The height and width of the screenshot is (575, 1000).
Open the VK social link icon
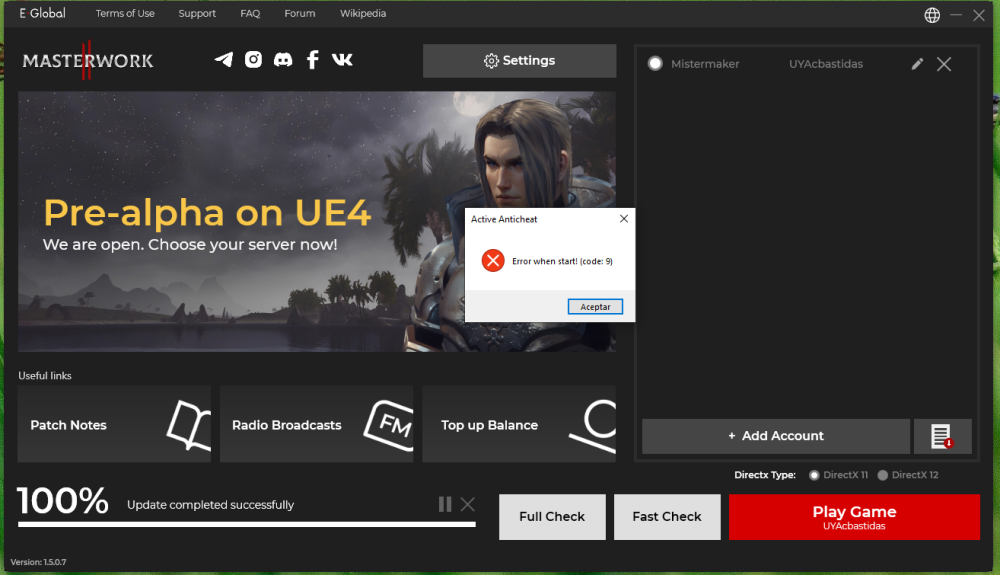pos(342,60)
